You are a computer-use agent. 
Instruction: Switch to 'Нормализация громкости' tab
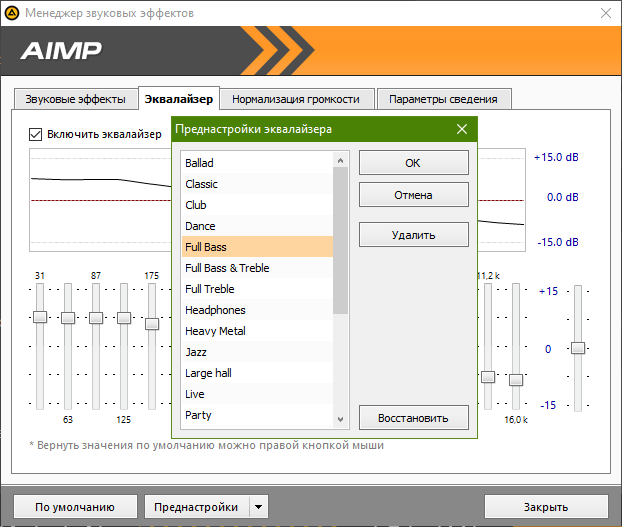click(x=296, y=99)
